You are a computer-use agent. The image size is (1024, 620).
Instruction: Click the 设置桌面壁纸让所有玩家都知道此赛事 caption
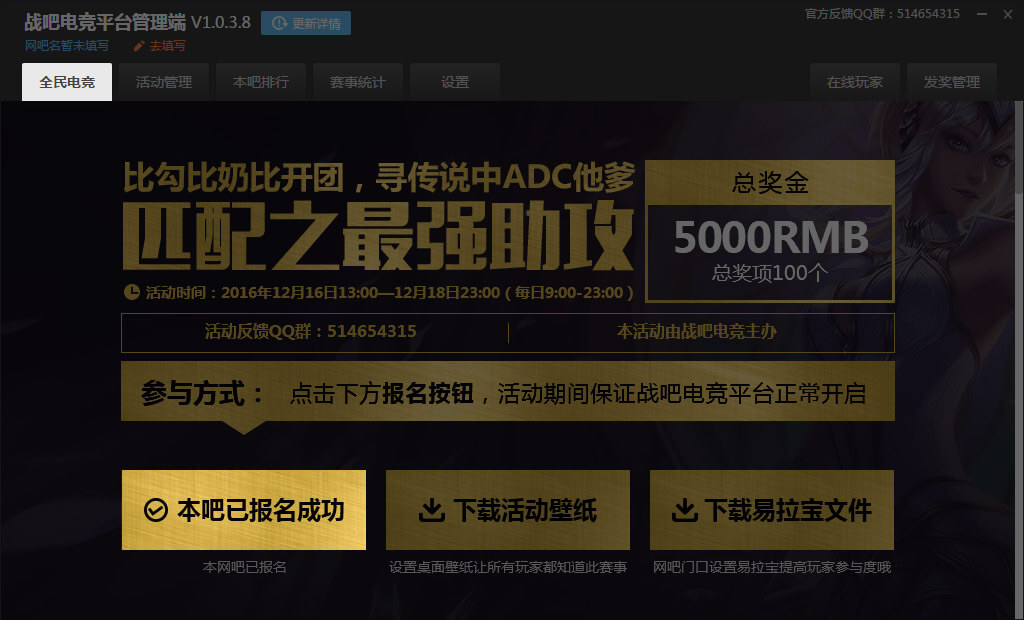507,567
